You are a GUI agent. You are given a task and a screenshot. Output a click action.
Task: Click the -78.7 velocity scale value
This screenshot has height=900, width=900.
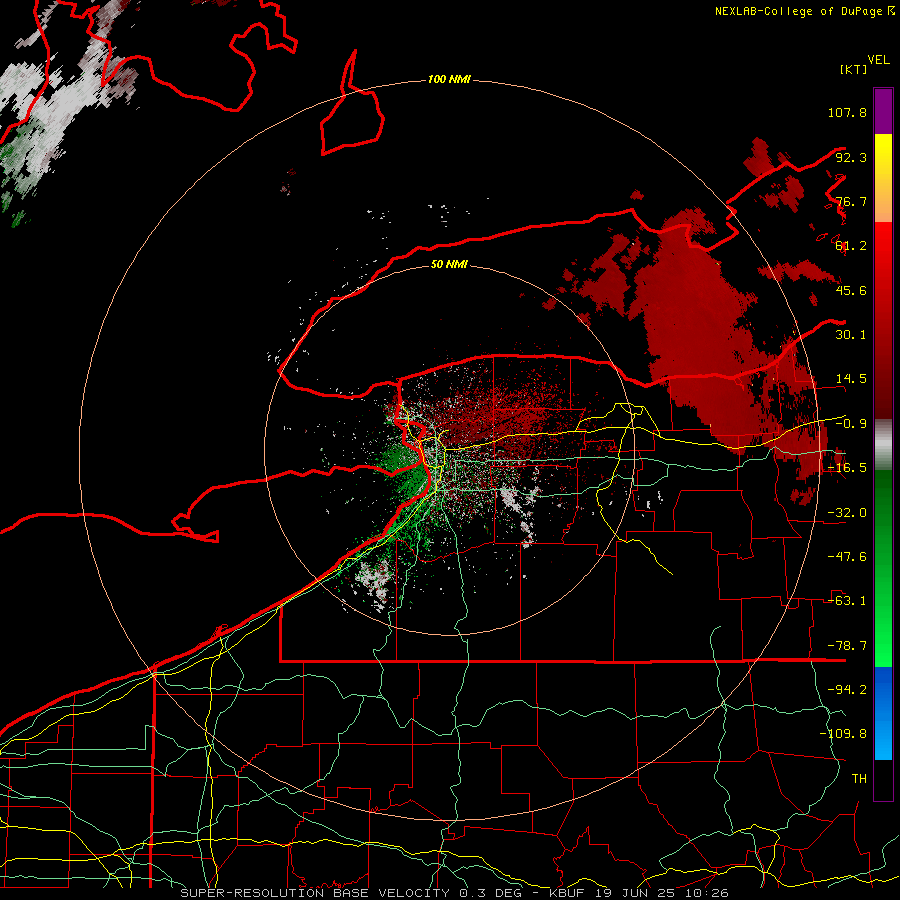point(847,646)
